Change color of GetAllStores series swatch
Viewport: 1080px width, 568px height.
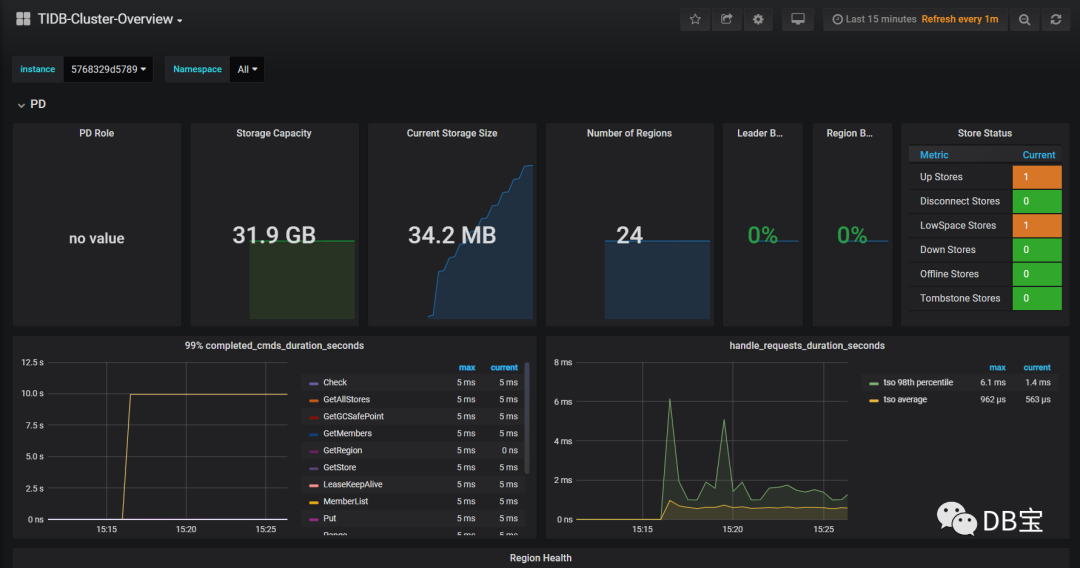click(x=313, y=400)
